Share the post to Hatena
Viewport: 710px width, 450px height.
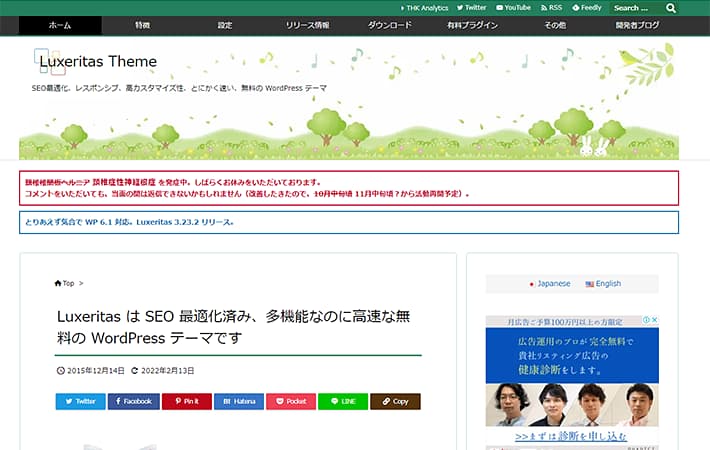[239, 401]
